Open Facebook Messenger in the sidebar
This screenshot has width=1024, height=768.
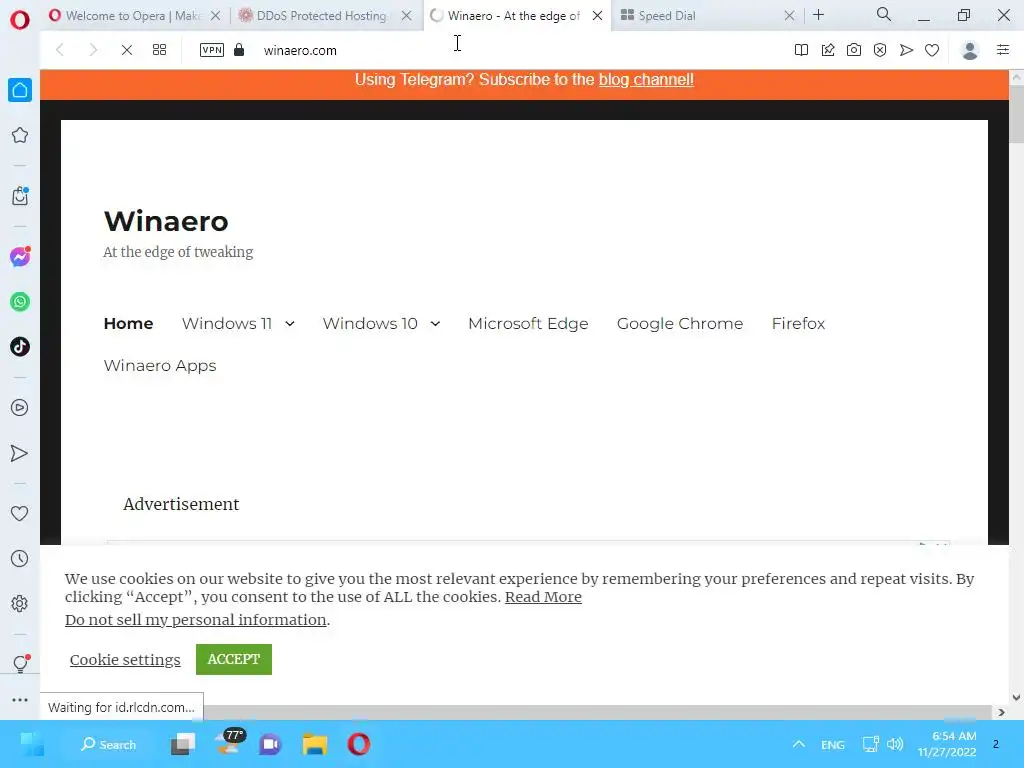(x=20, y=257)
